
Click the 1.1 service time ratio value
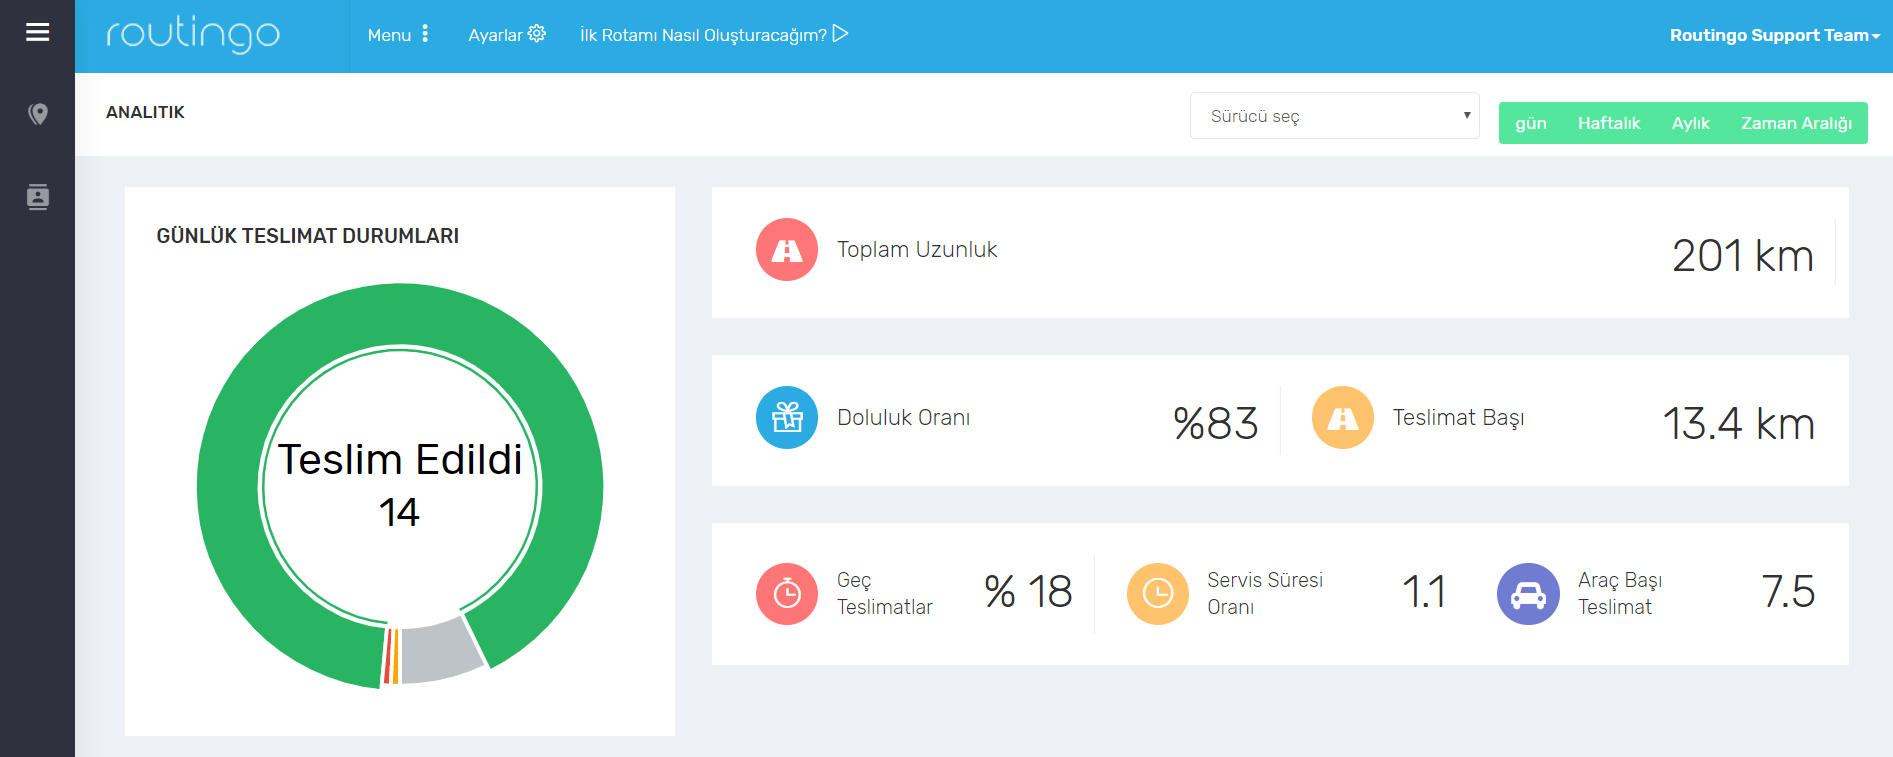click(1424, 591)
